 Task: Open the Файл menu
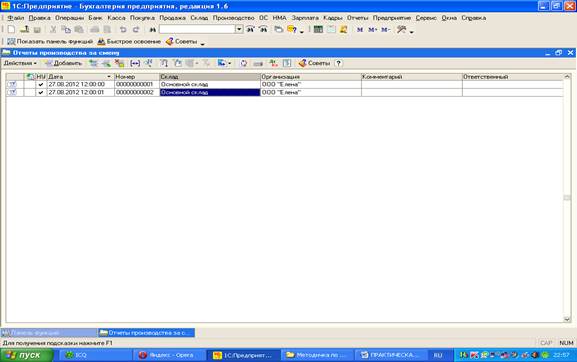coord(16,18)
